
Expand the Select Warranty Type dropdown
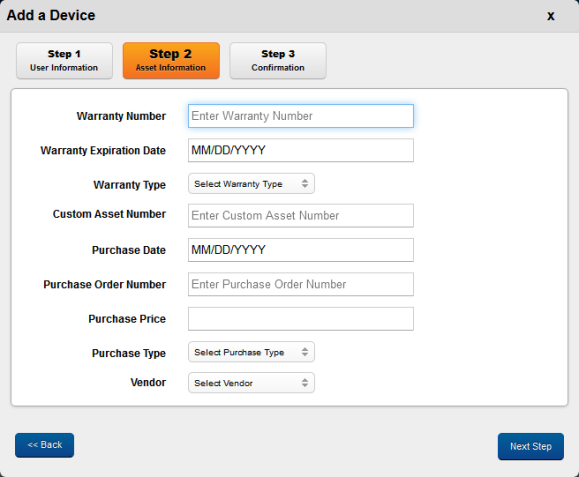(x=251, y=183)
